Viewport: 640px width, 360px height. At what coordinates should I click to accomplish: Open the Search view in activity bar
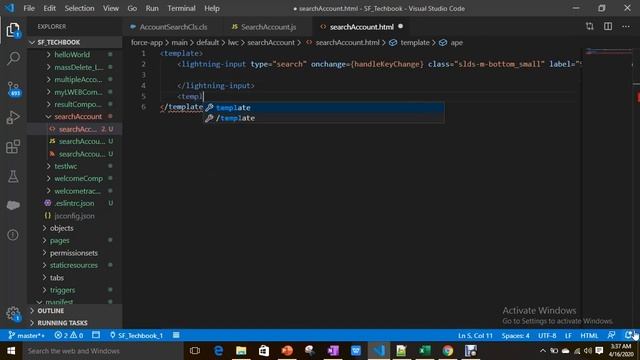13,58
